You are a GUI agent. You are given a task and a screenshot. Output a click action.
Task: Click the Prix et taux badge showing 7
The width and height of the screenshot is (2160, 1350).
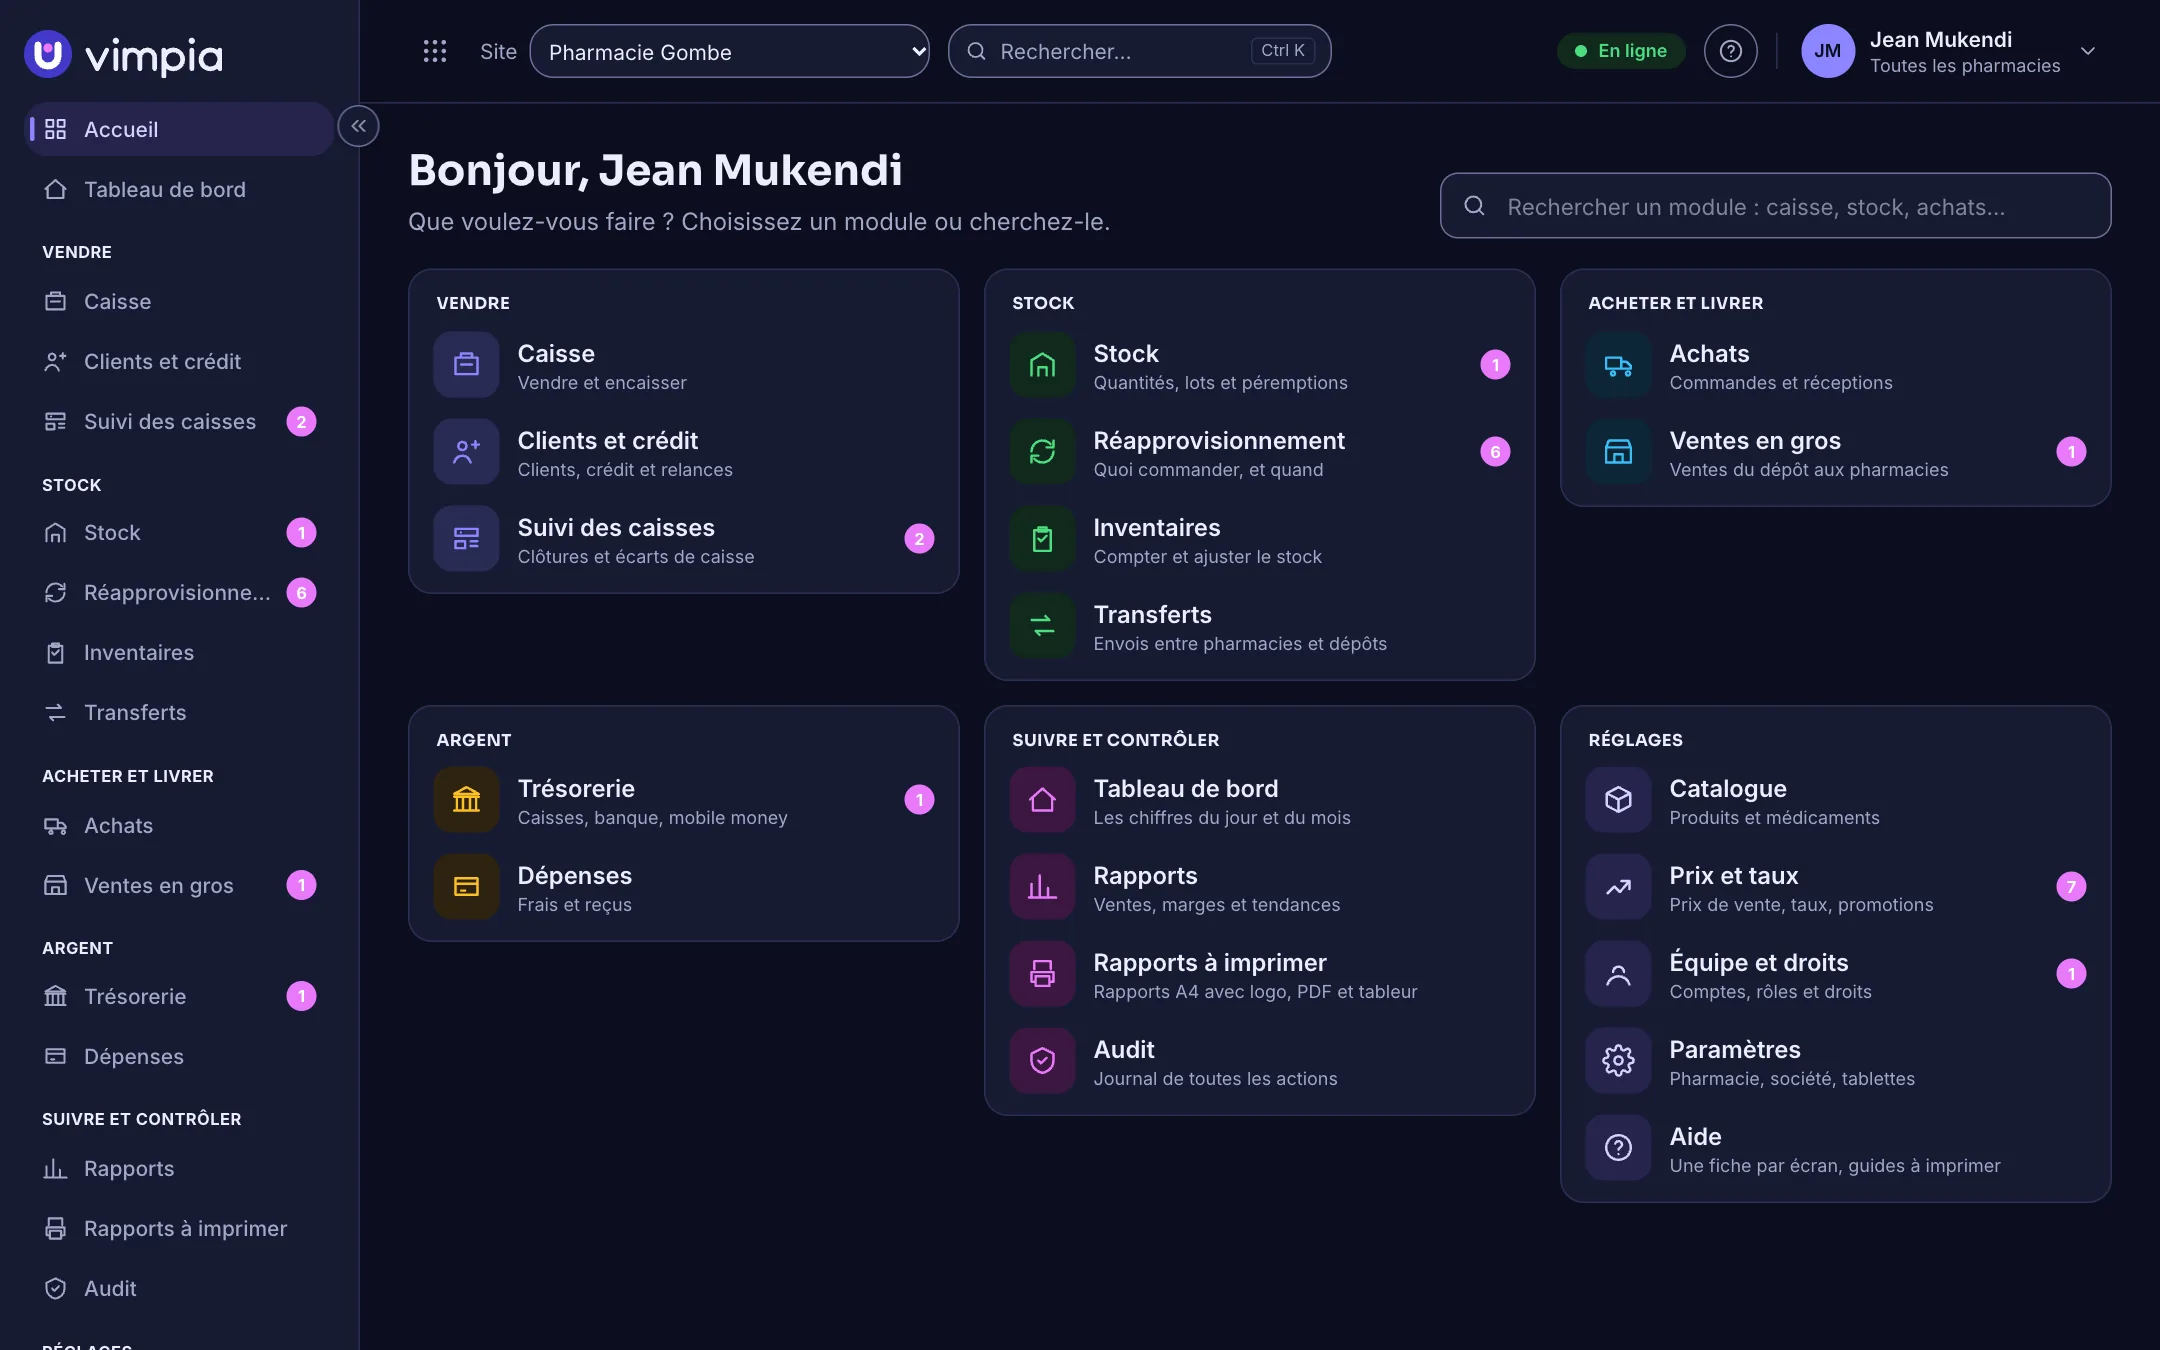click(x=2071, y=887)
